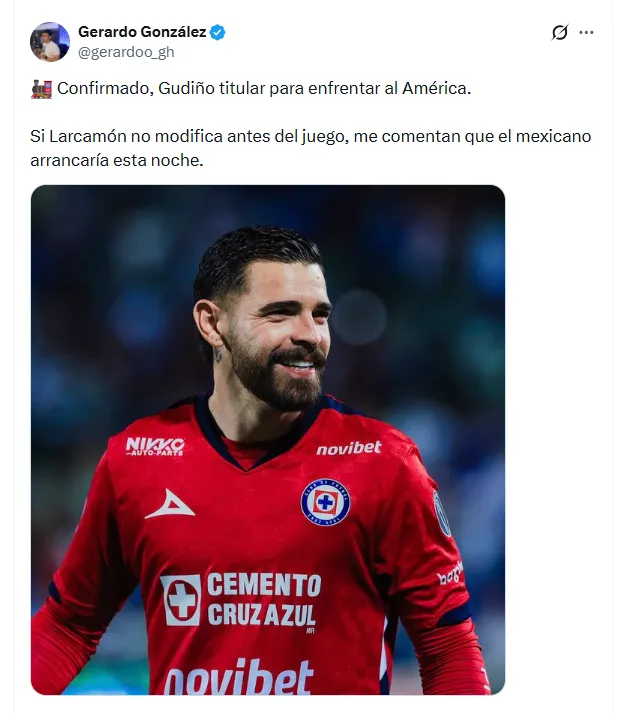Open the attached goalkeeper photo
This screenshot has height=714, width=618.
tap(268, 439)
